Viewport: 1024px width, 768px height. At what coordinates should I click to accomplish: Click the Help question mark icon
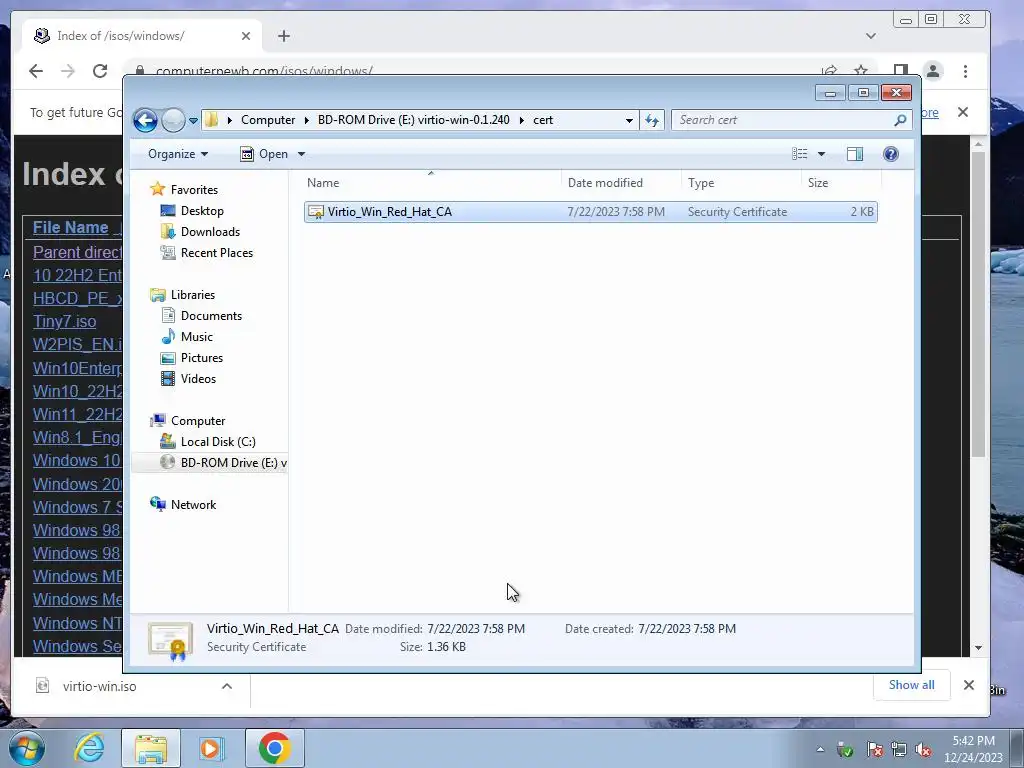890,154
